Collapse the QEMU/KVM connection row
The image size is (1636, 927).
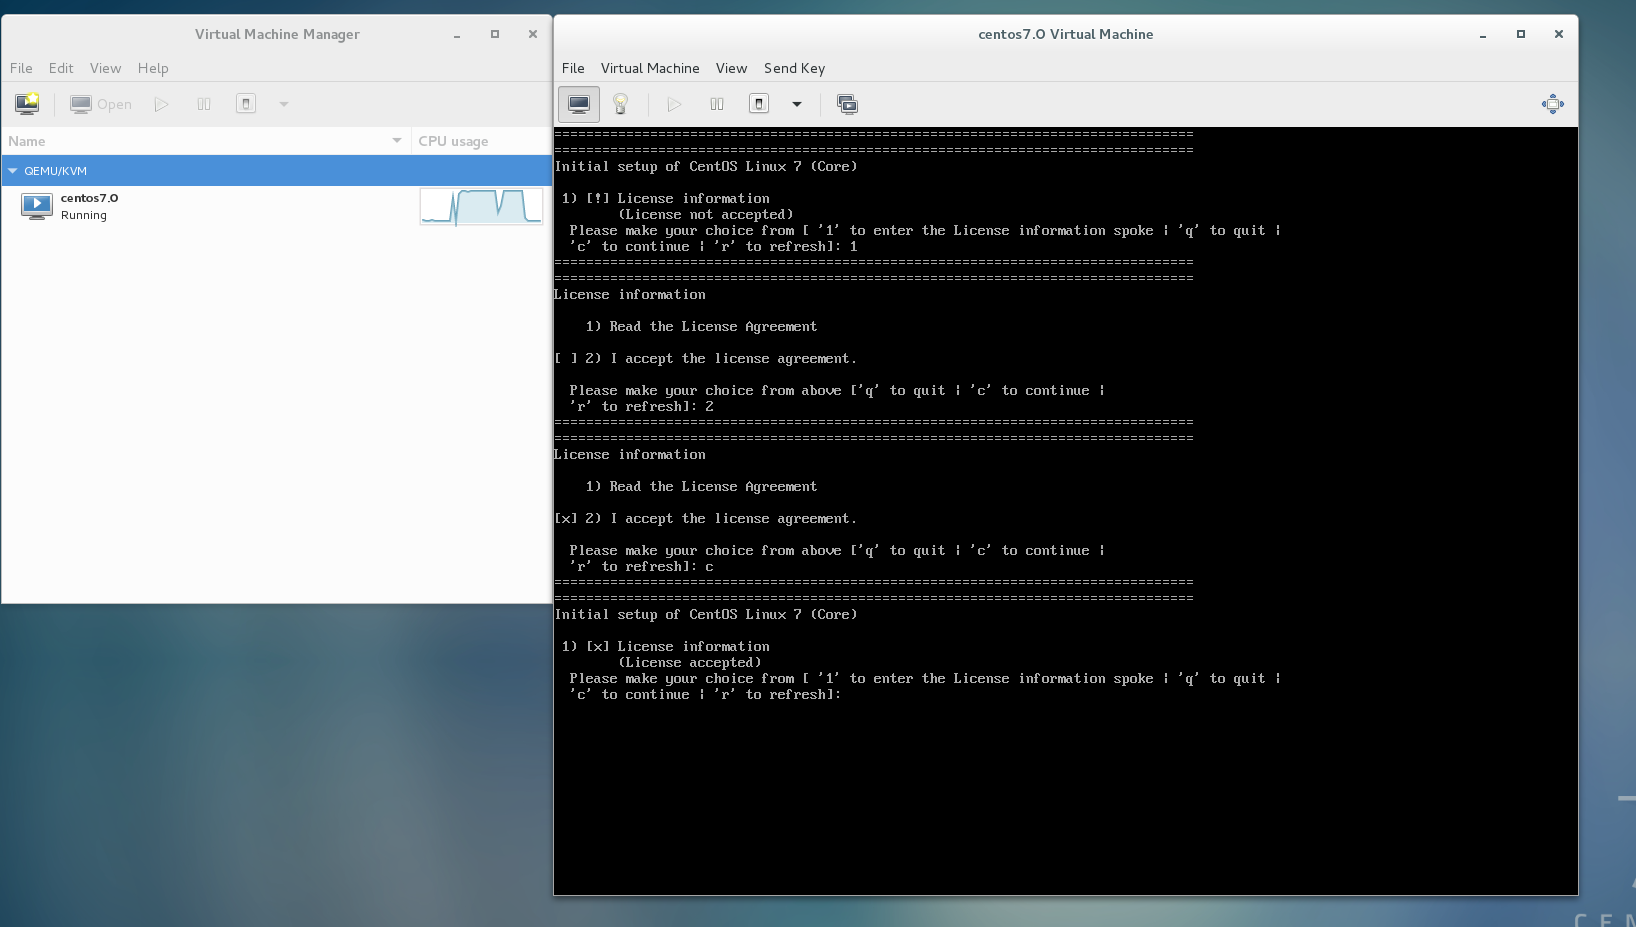click(x=13, y=171)
